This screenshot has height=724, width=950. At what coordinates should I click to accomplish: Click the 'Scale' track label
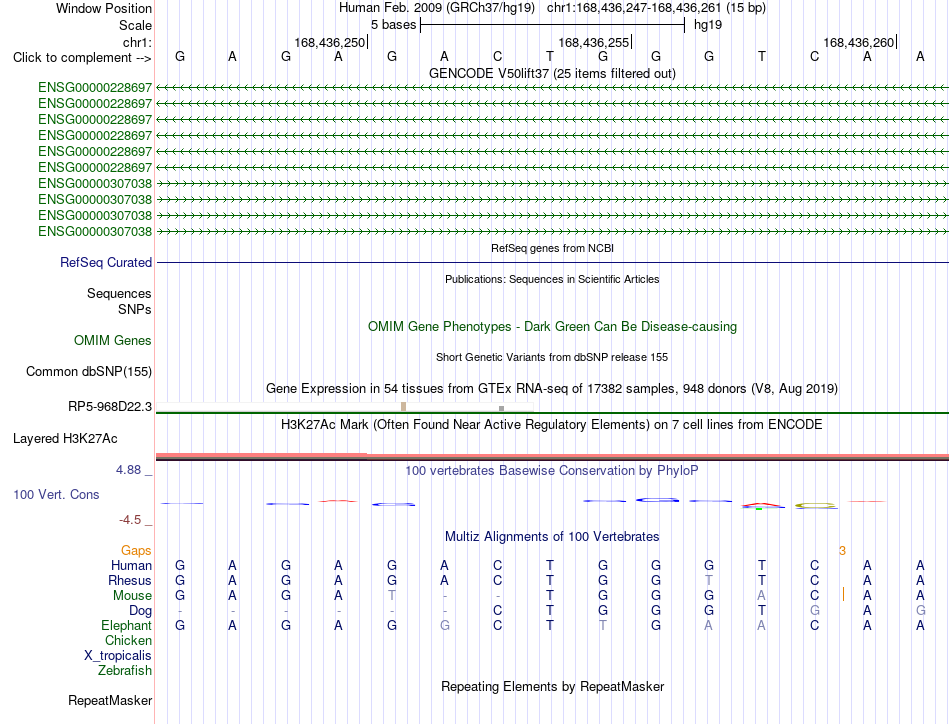135,25
